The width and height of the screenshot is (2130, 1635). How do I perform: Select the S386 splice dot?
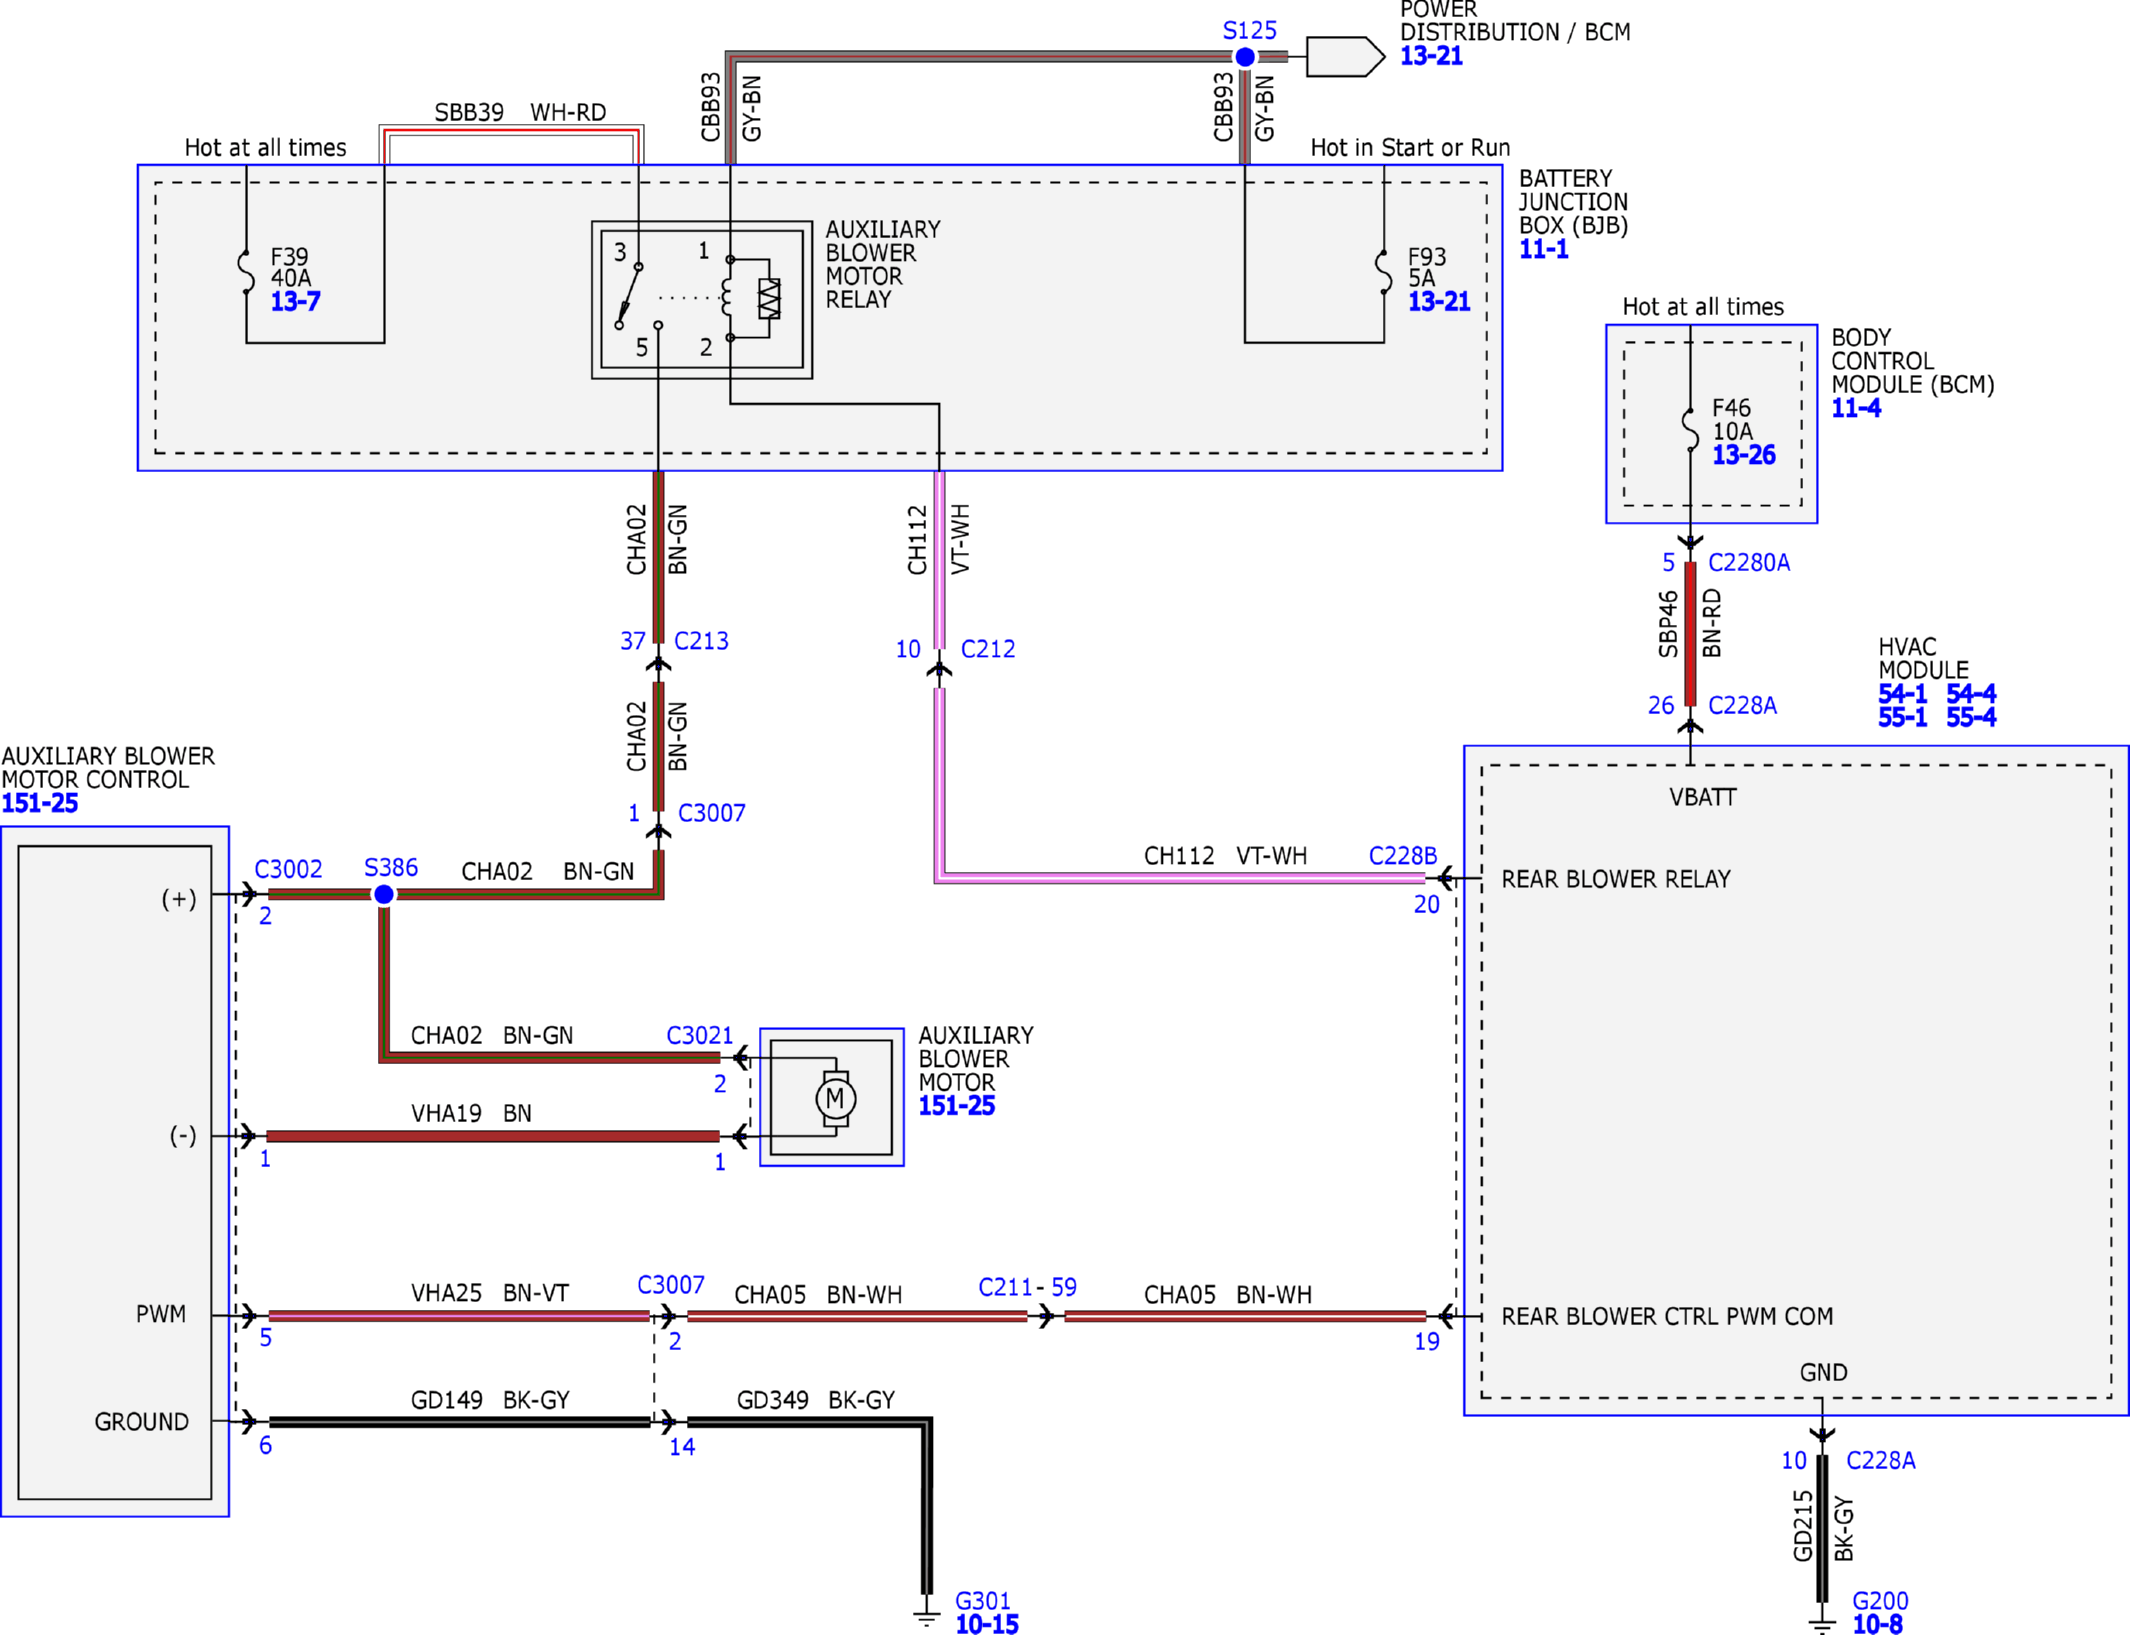[x=384, y=894]
